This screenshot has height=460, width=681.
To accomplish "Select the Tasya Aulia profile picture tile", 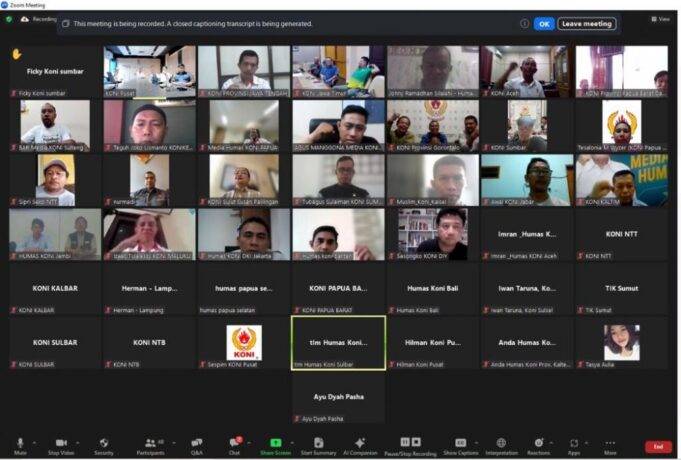I will point(621,343).
